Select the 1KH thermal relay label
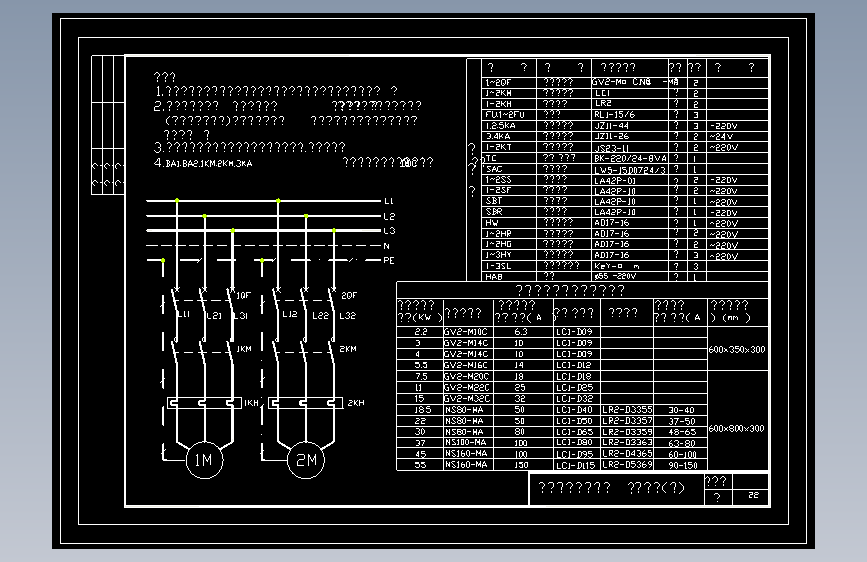The height and width of the screenshot is (562, 867). [x=251, y=403]
